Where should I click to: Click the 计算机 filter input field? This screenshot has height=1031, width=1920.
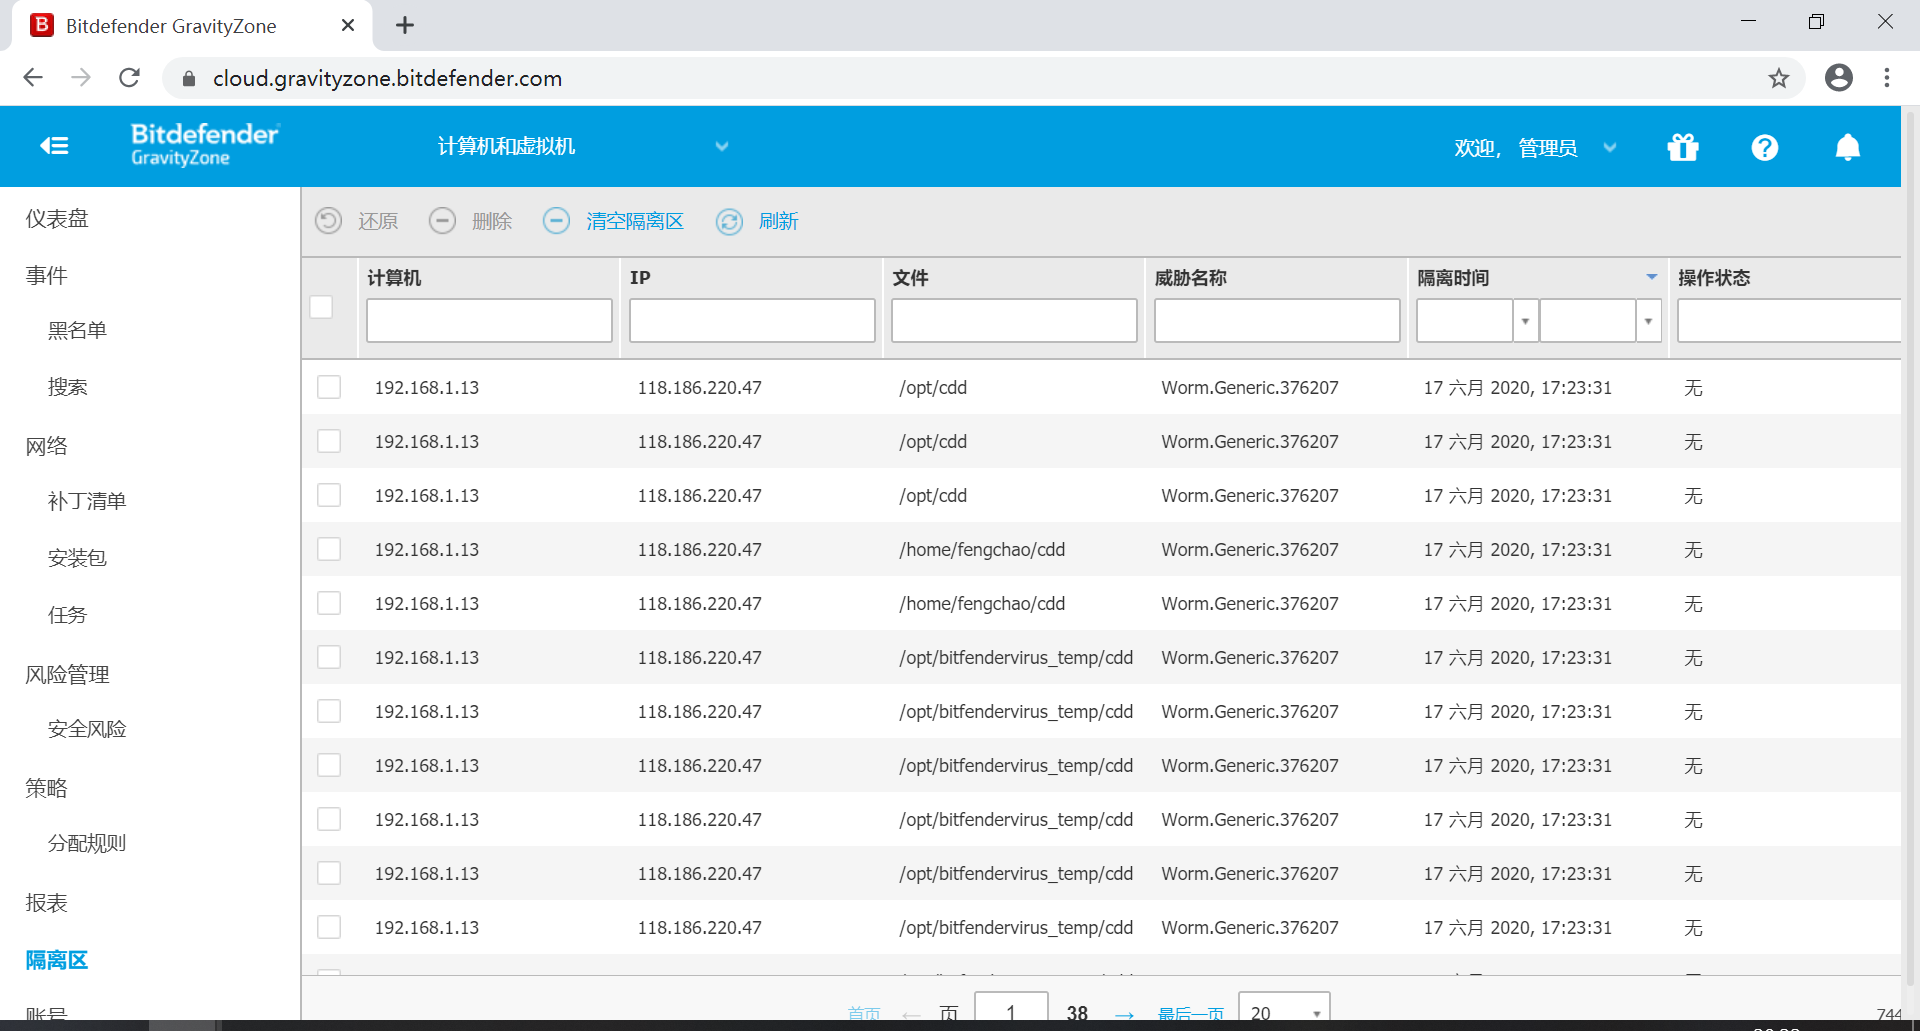point(489,321)
